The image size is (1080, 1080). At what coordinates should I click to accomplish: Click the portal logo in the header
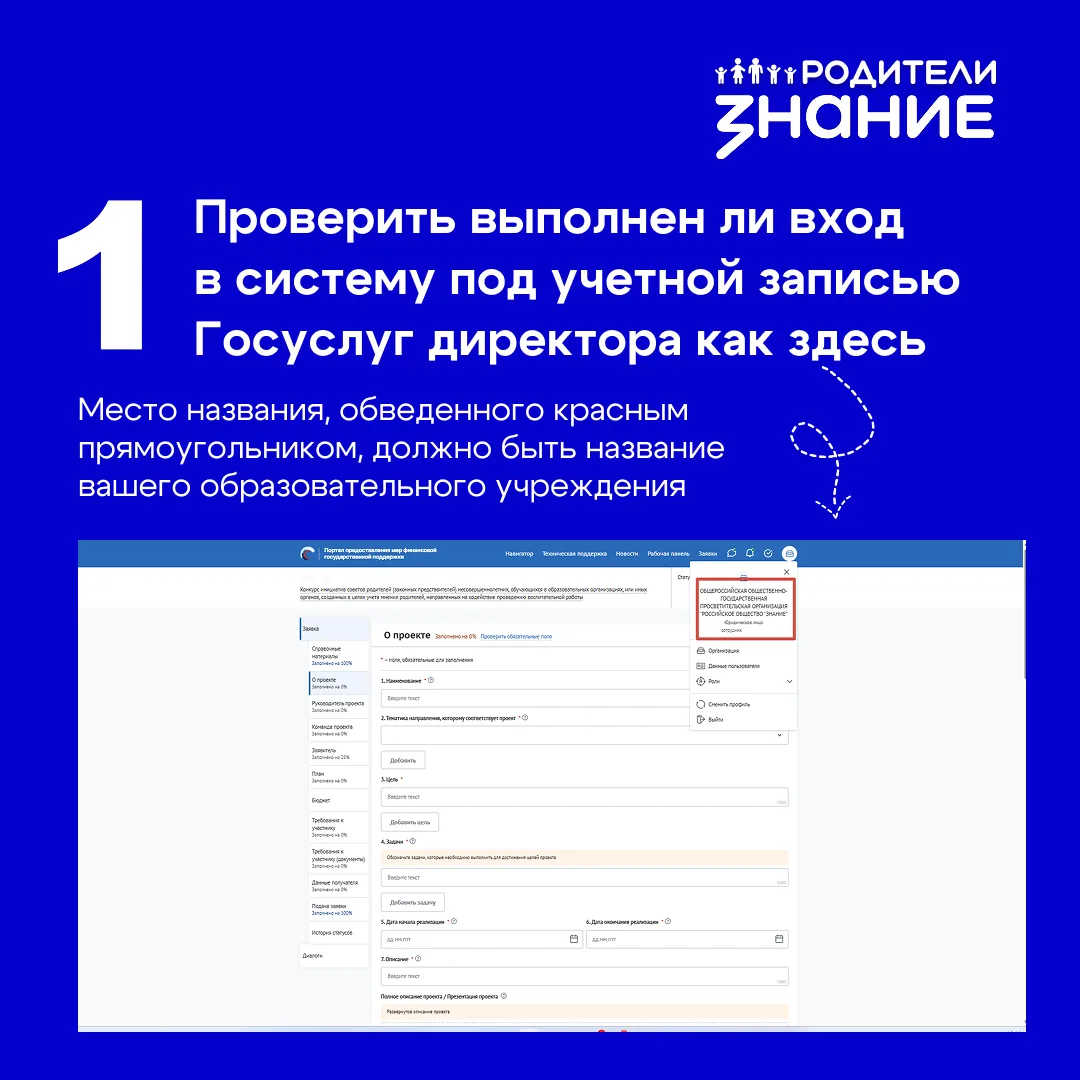tap(308, 553)
